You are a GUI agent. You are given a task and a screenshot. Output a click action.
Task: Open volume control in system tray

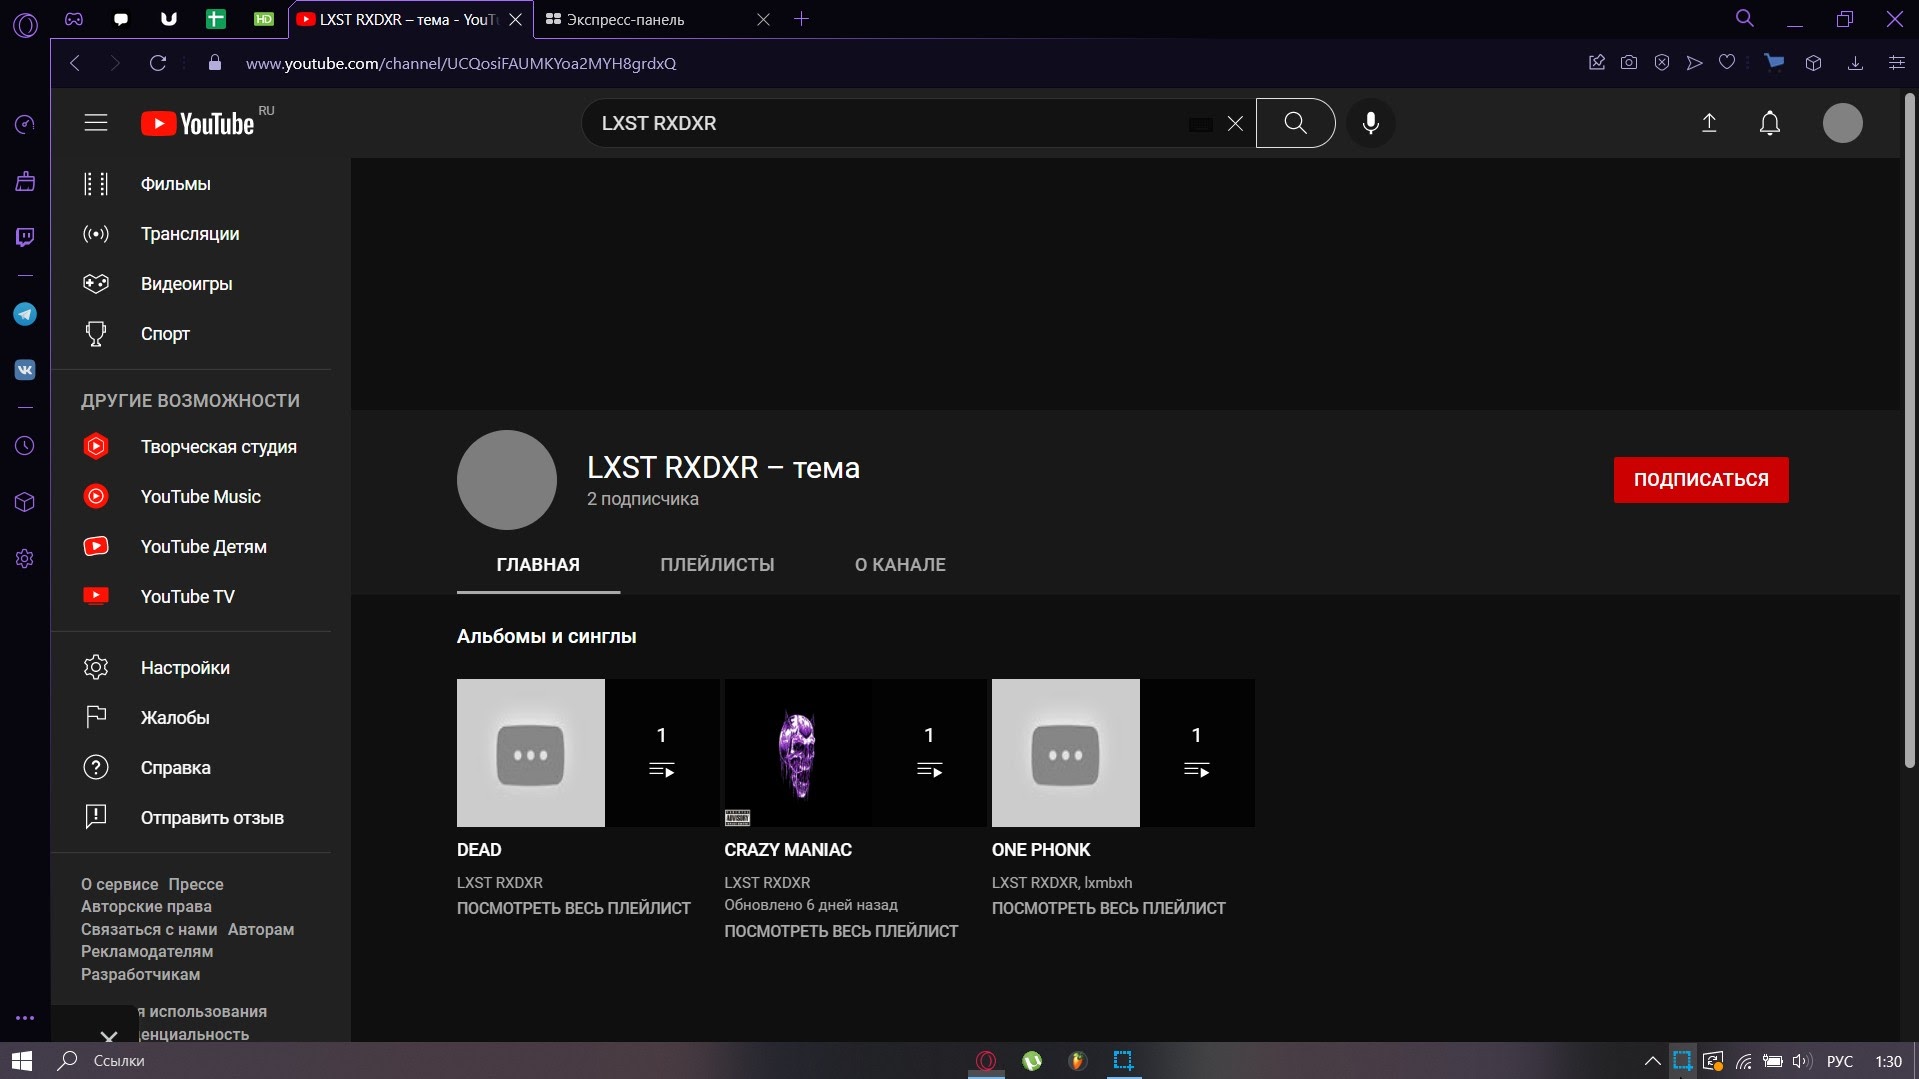point(1802,1061)
